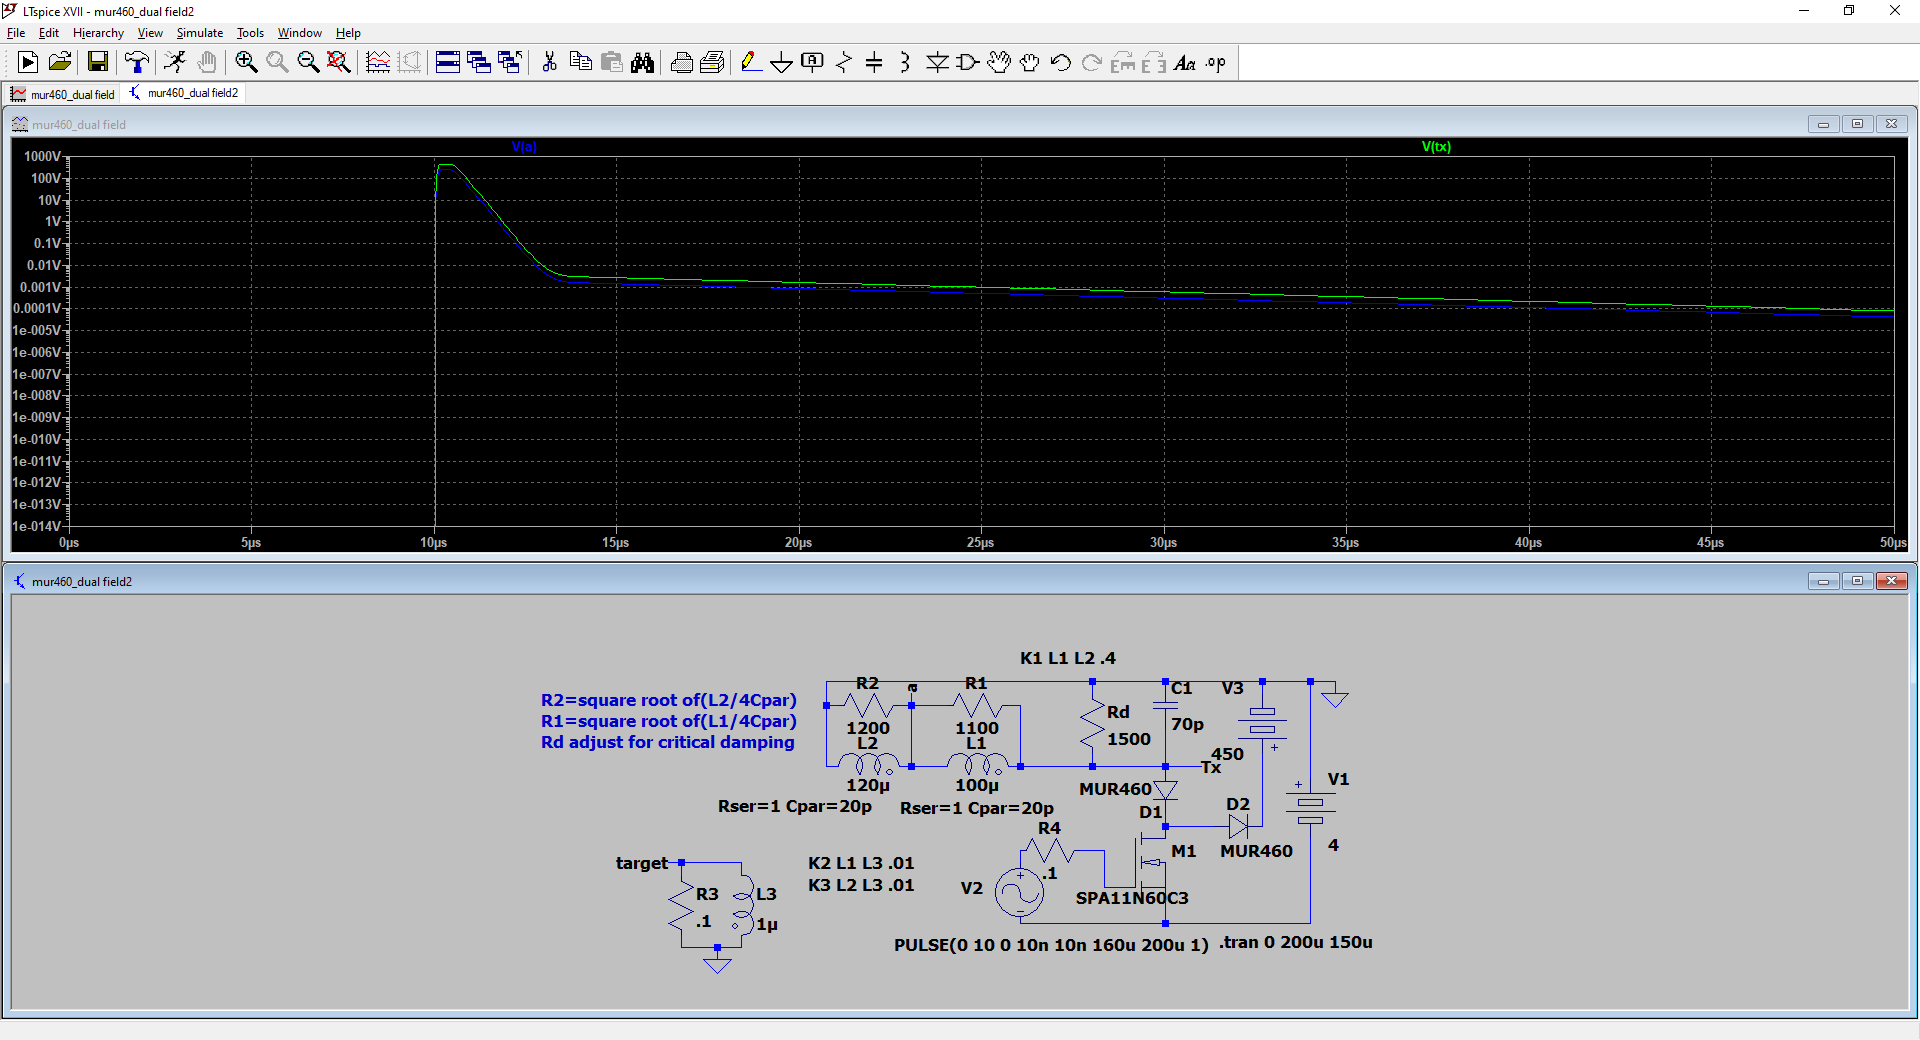Image resolution: width=1920 pixels, height=1040 pixels.
Task: Click the SPICE directive .op icon
Action: click(1216, 63)
